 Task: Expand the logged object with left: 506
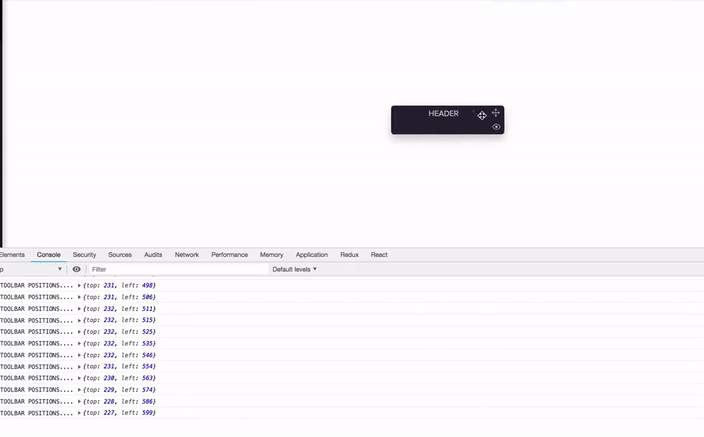point(79,297)
